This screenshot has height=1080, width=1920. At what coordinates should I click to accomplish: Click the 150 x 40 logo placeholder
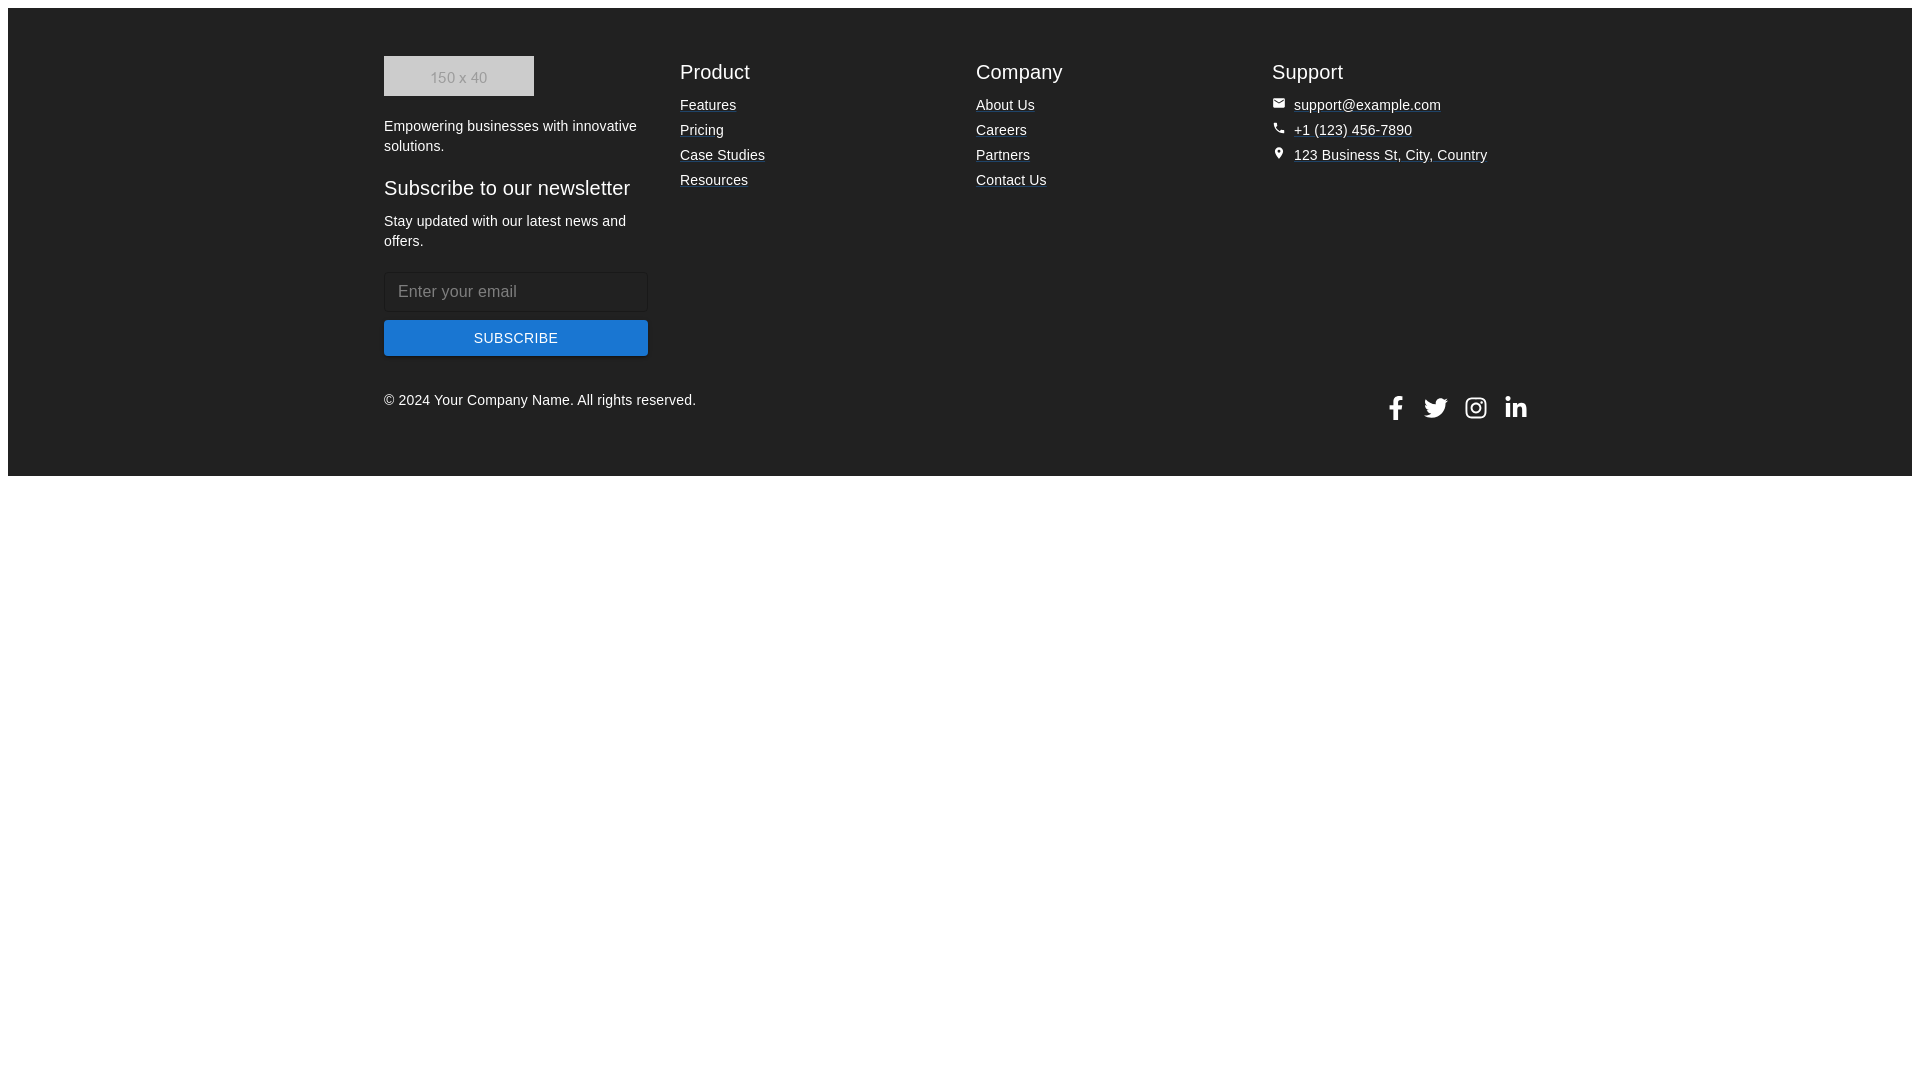(458, 75)
